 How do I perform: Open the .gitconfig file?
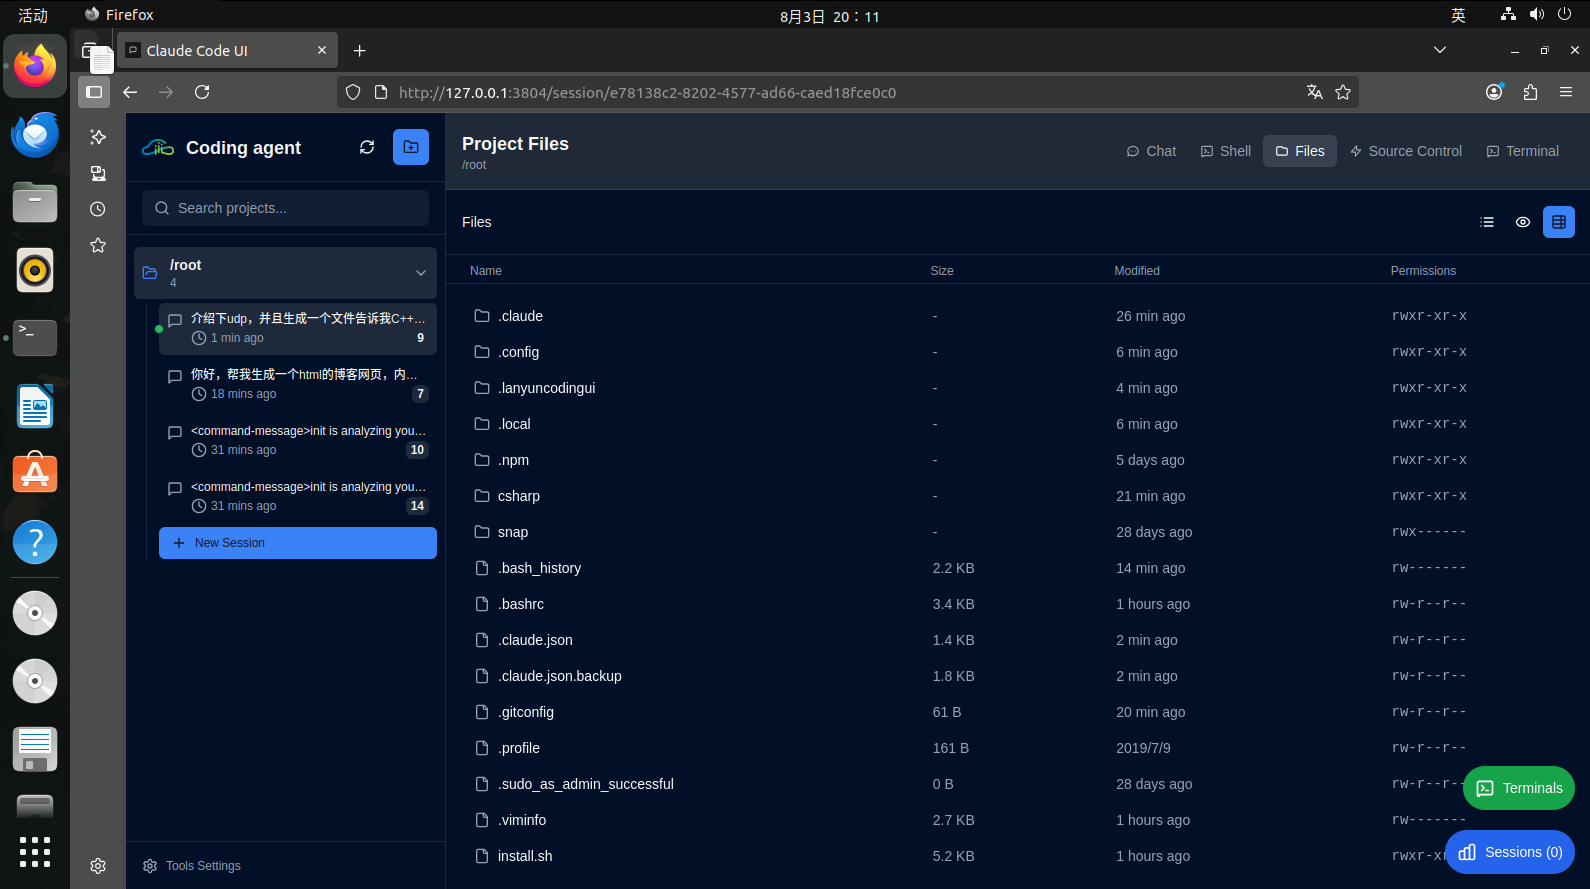[x=525, y=712]
